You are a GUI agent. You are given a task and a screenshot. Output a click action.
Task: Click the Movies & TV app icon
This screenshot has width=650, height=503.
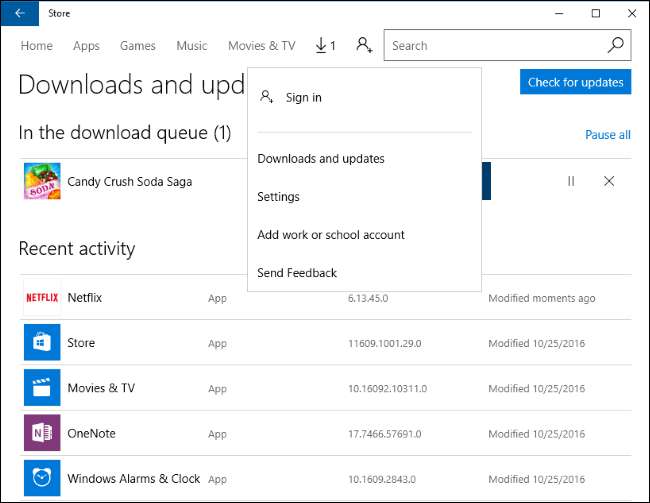[x=42, y=388]
